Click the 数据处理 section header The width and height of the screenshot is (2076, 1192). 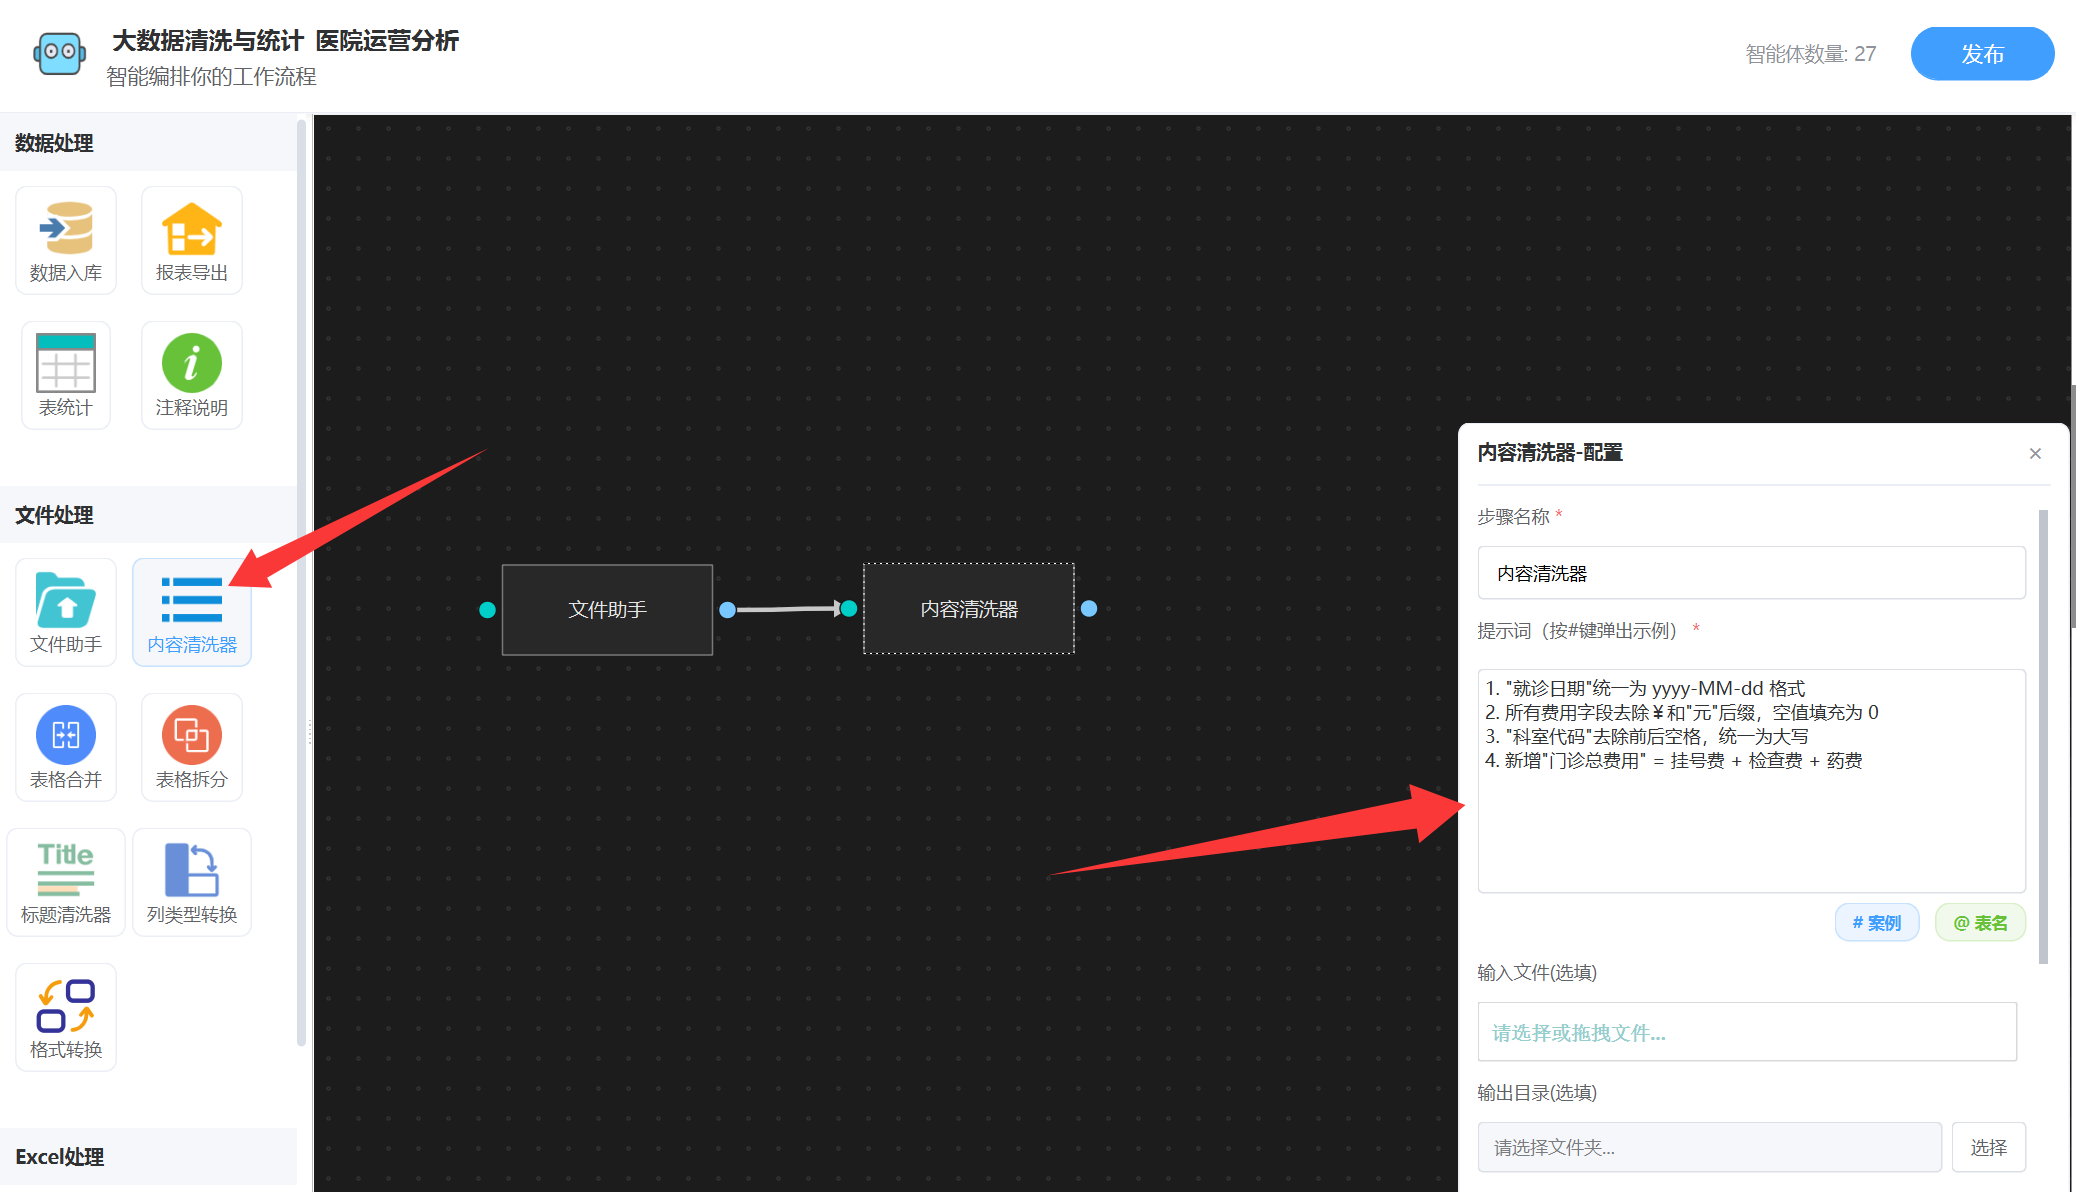(x=148, y=143)
